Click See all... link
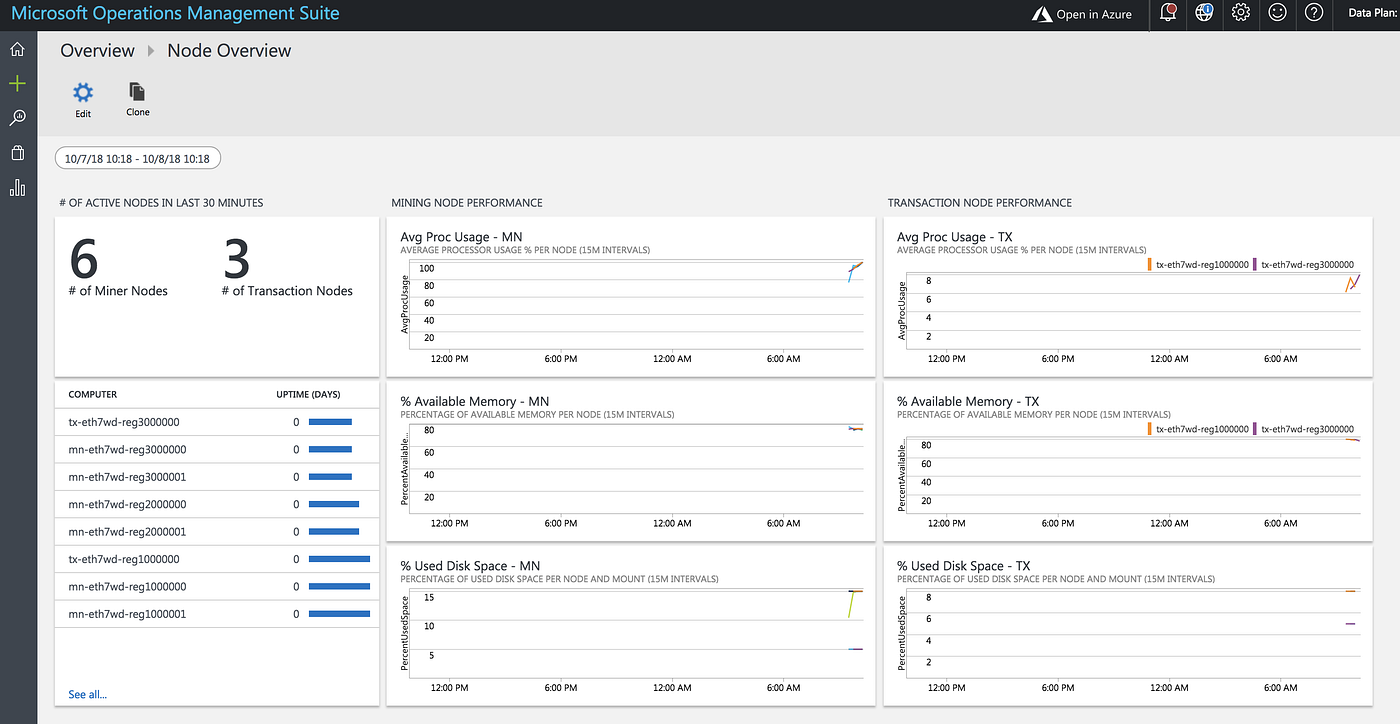This screenshot has height=724, width=1400. coord(87,694)
